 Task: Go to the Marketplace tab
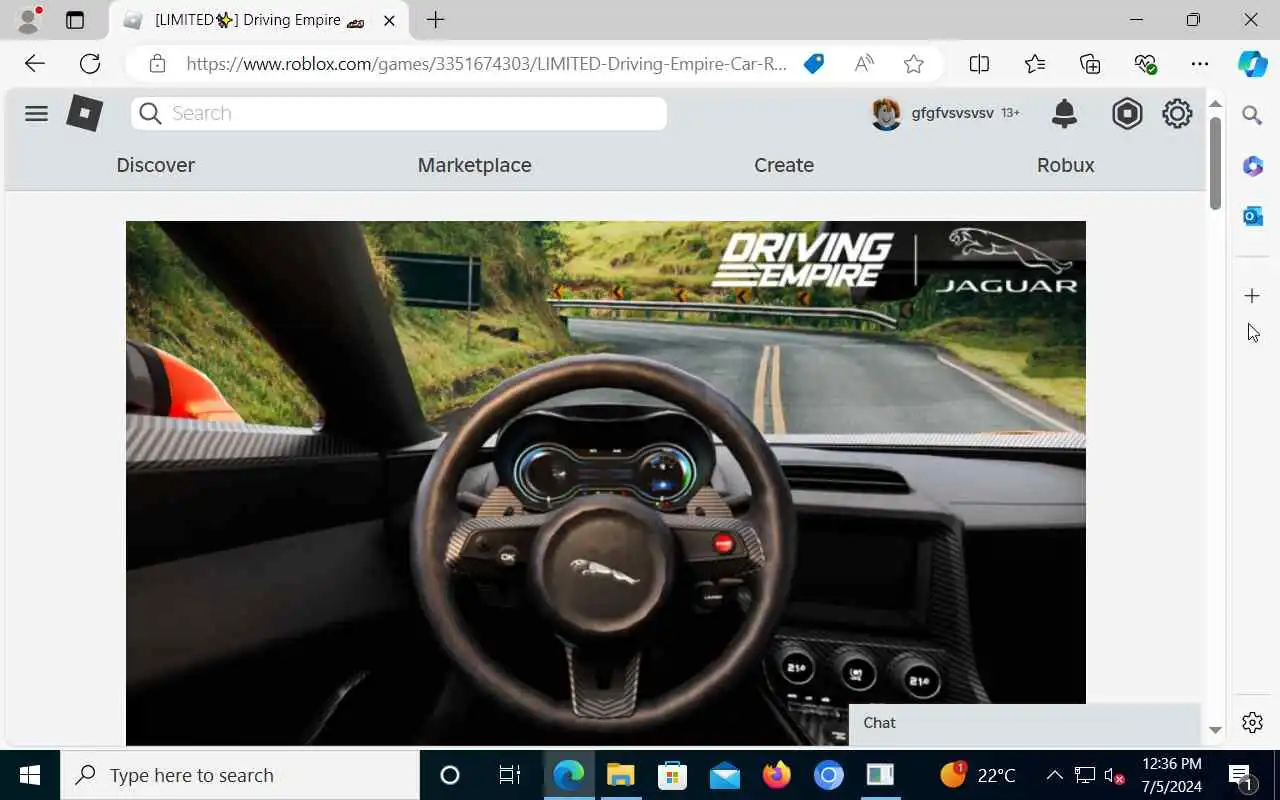[474, 165]
